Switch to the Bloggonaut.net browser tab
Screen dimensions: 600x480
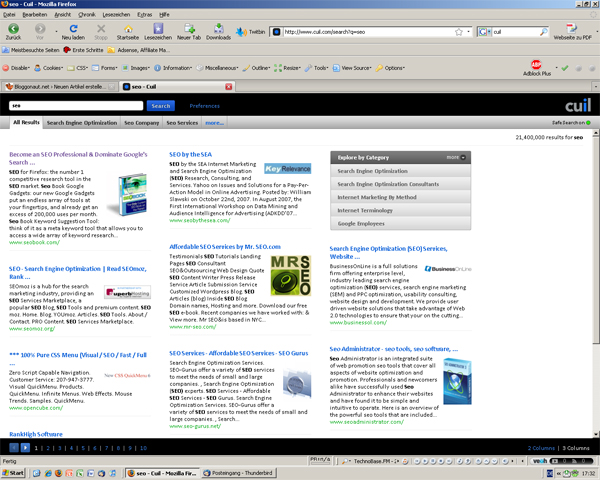(x=60, y=87)
